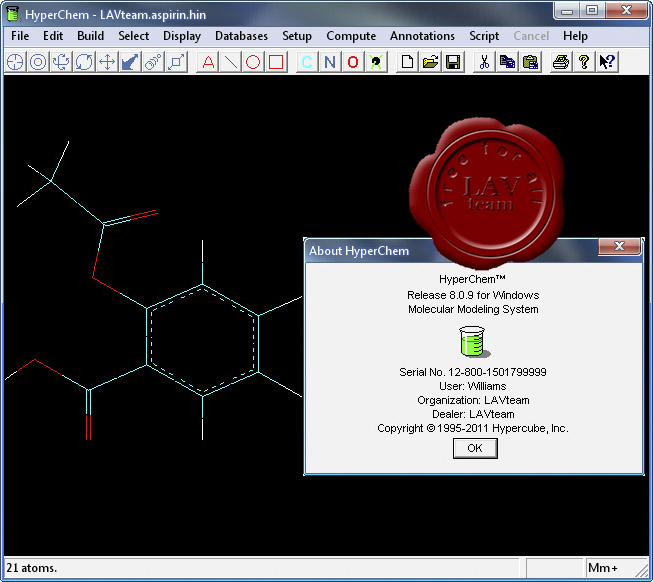Open the Databases menu
This screenshot has height=582, width=653.
point(241,36)
